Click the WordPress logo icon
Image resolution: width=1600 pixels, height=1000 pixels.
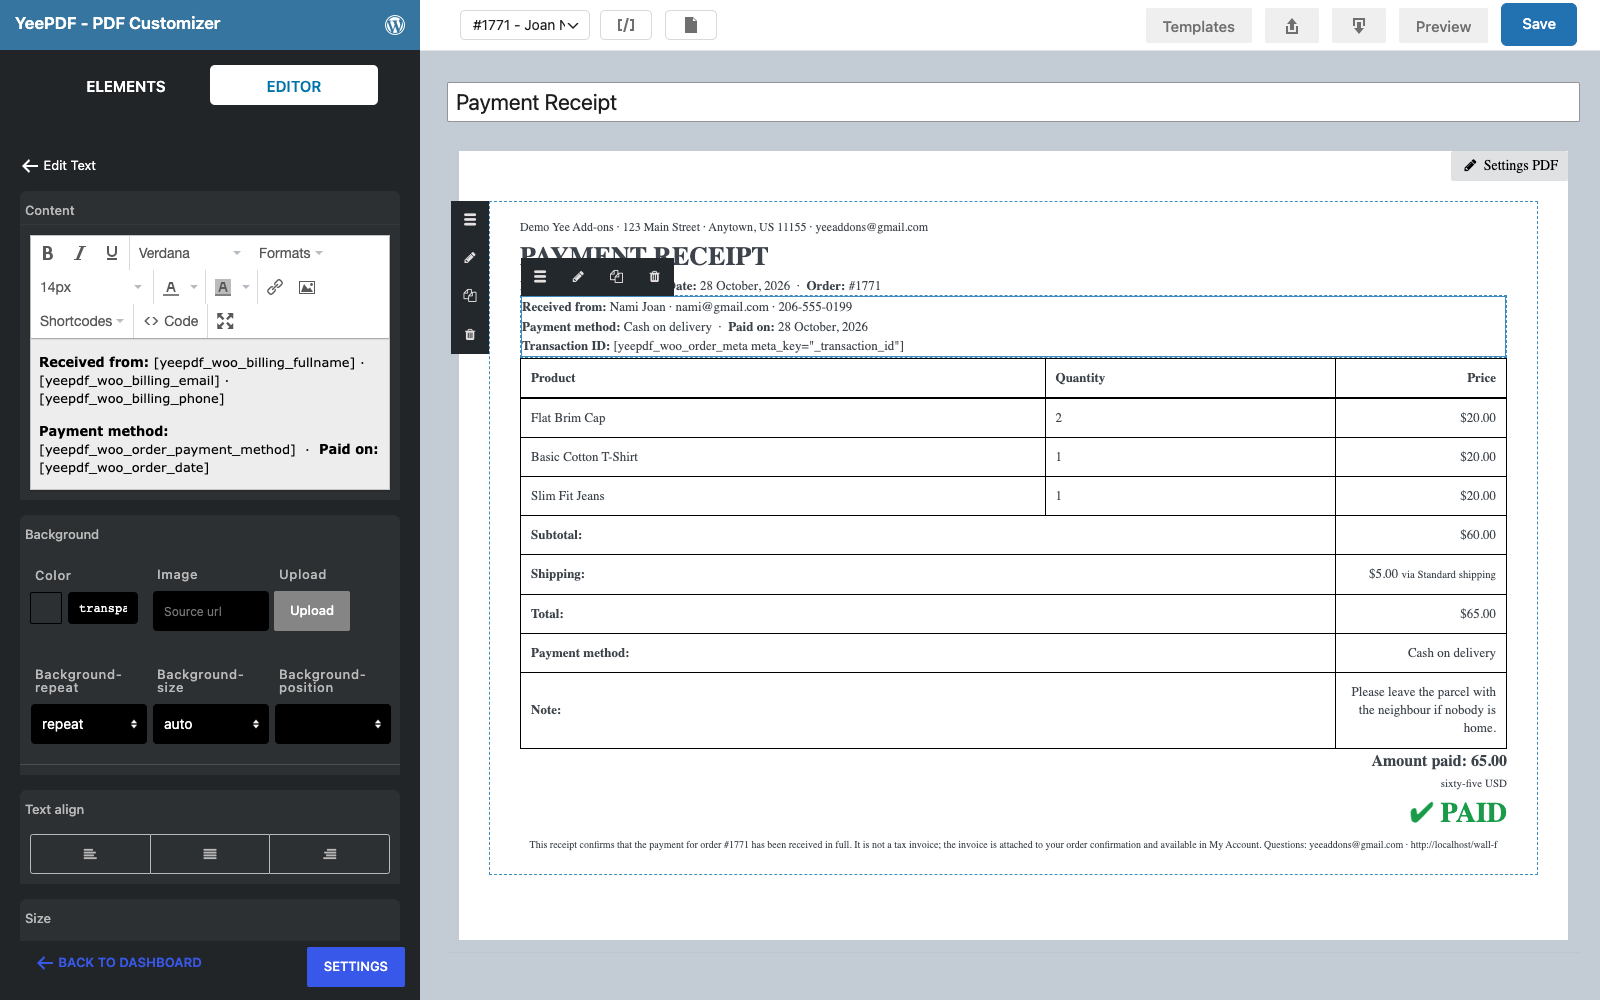coord(395,25)
